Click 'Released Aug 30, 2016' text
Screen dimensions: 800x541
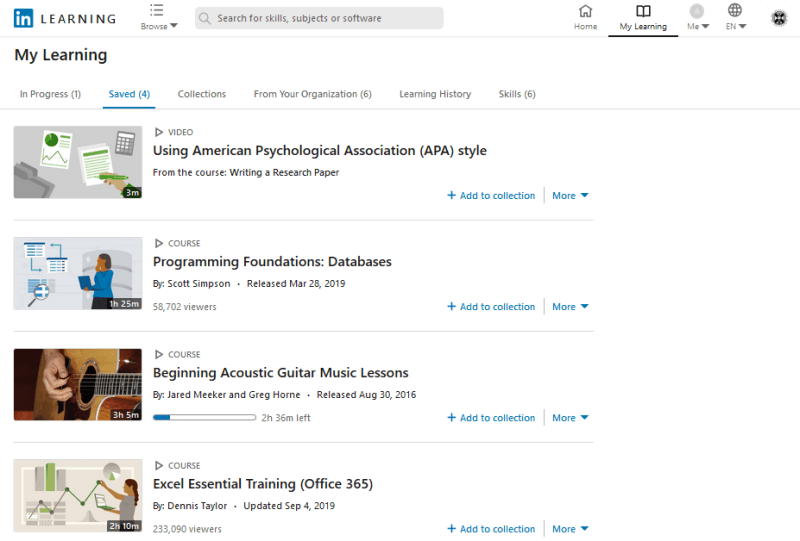click(366, 395)
